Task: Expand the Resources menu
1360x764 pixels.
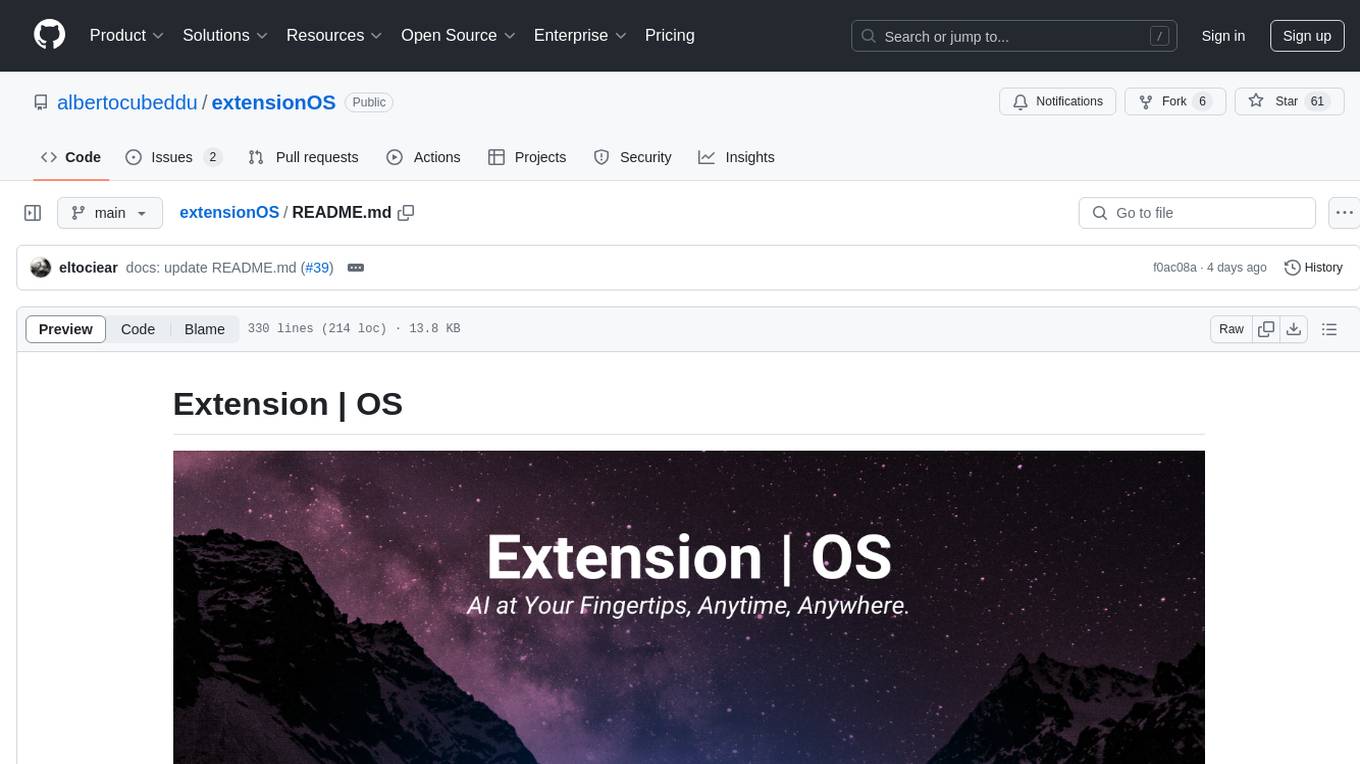Action: 334,35
